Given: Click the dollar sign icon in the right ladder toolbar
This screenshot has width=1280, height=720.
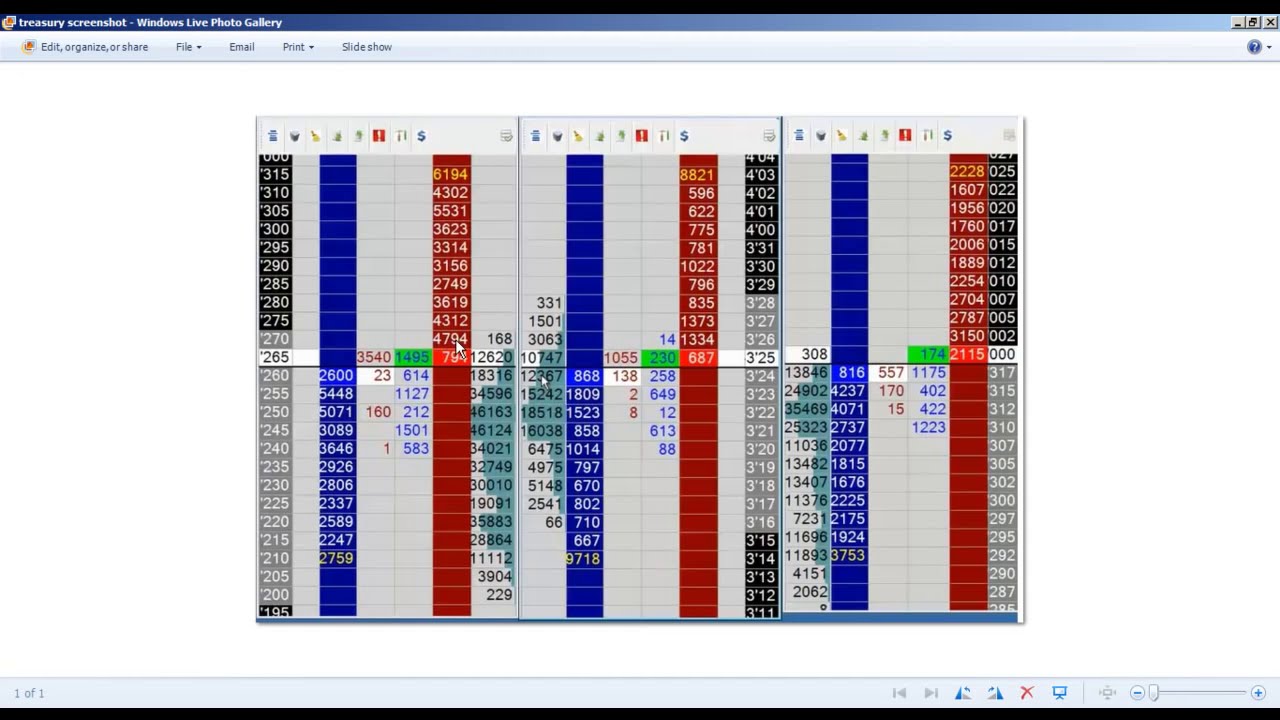Looking at the screenshot, I should (947, 135).
